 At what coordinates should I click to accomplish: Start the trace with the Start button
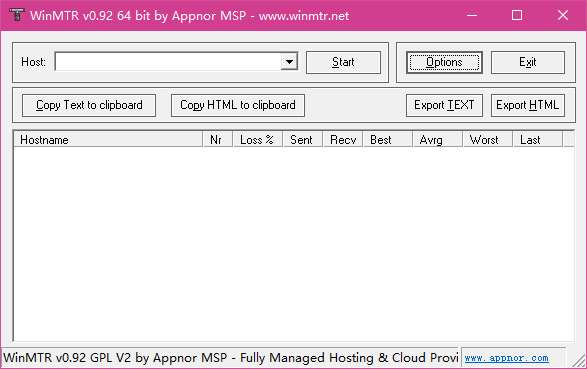click(x=343, y=62)
